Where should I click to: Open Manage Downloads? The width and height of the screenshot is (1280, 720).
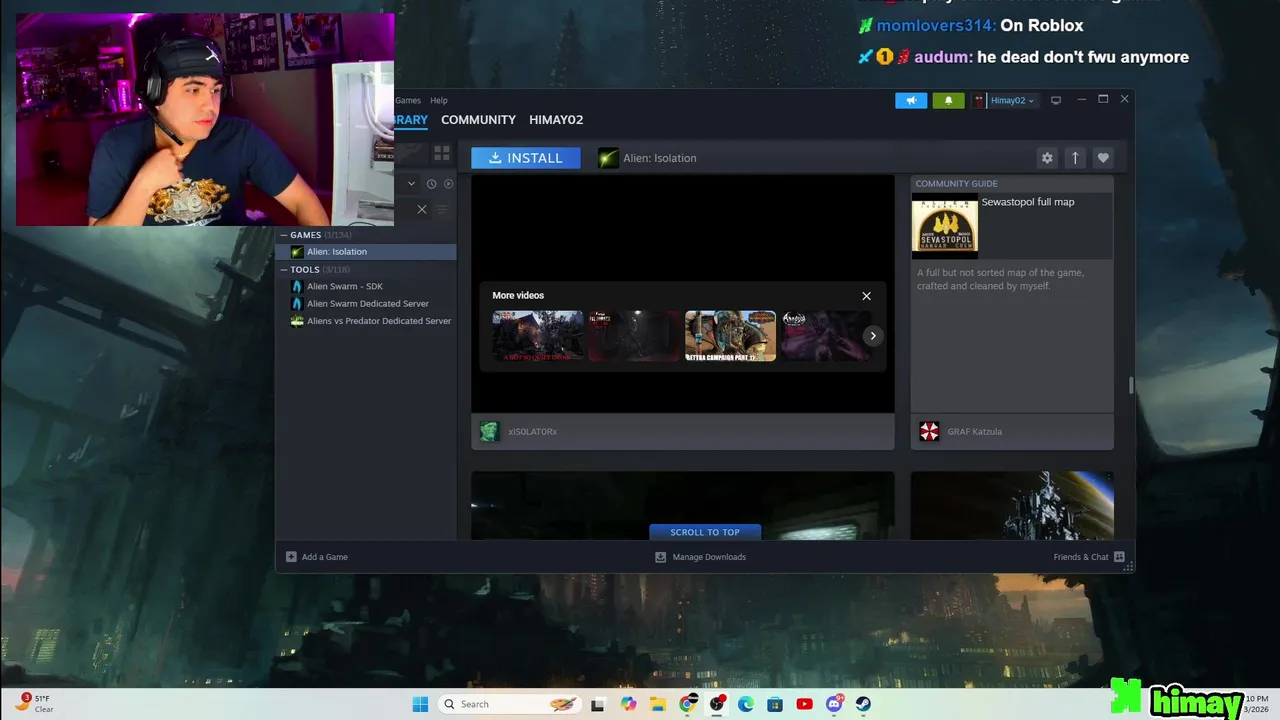coord(700,557)
